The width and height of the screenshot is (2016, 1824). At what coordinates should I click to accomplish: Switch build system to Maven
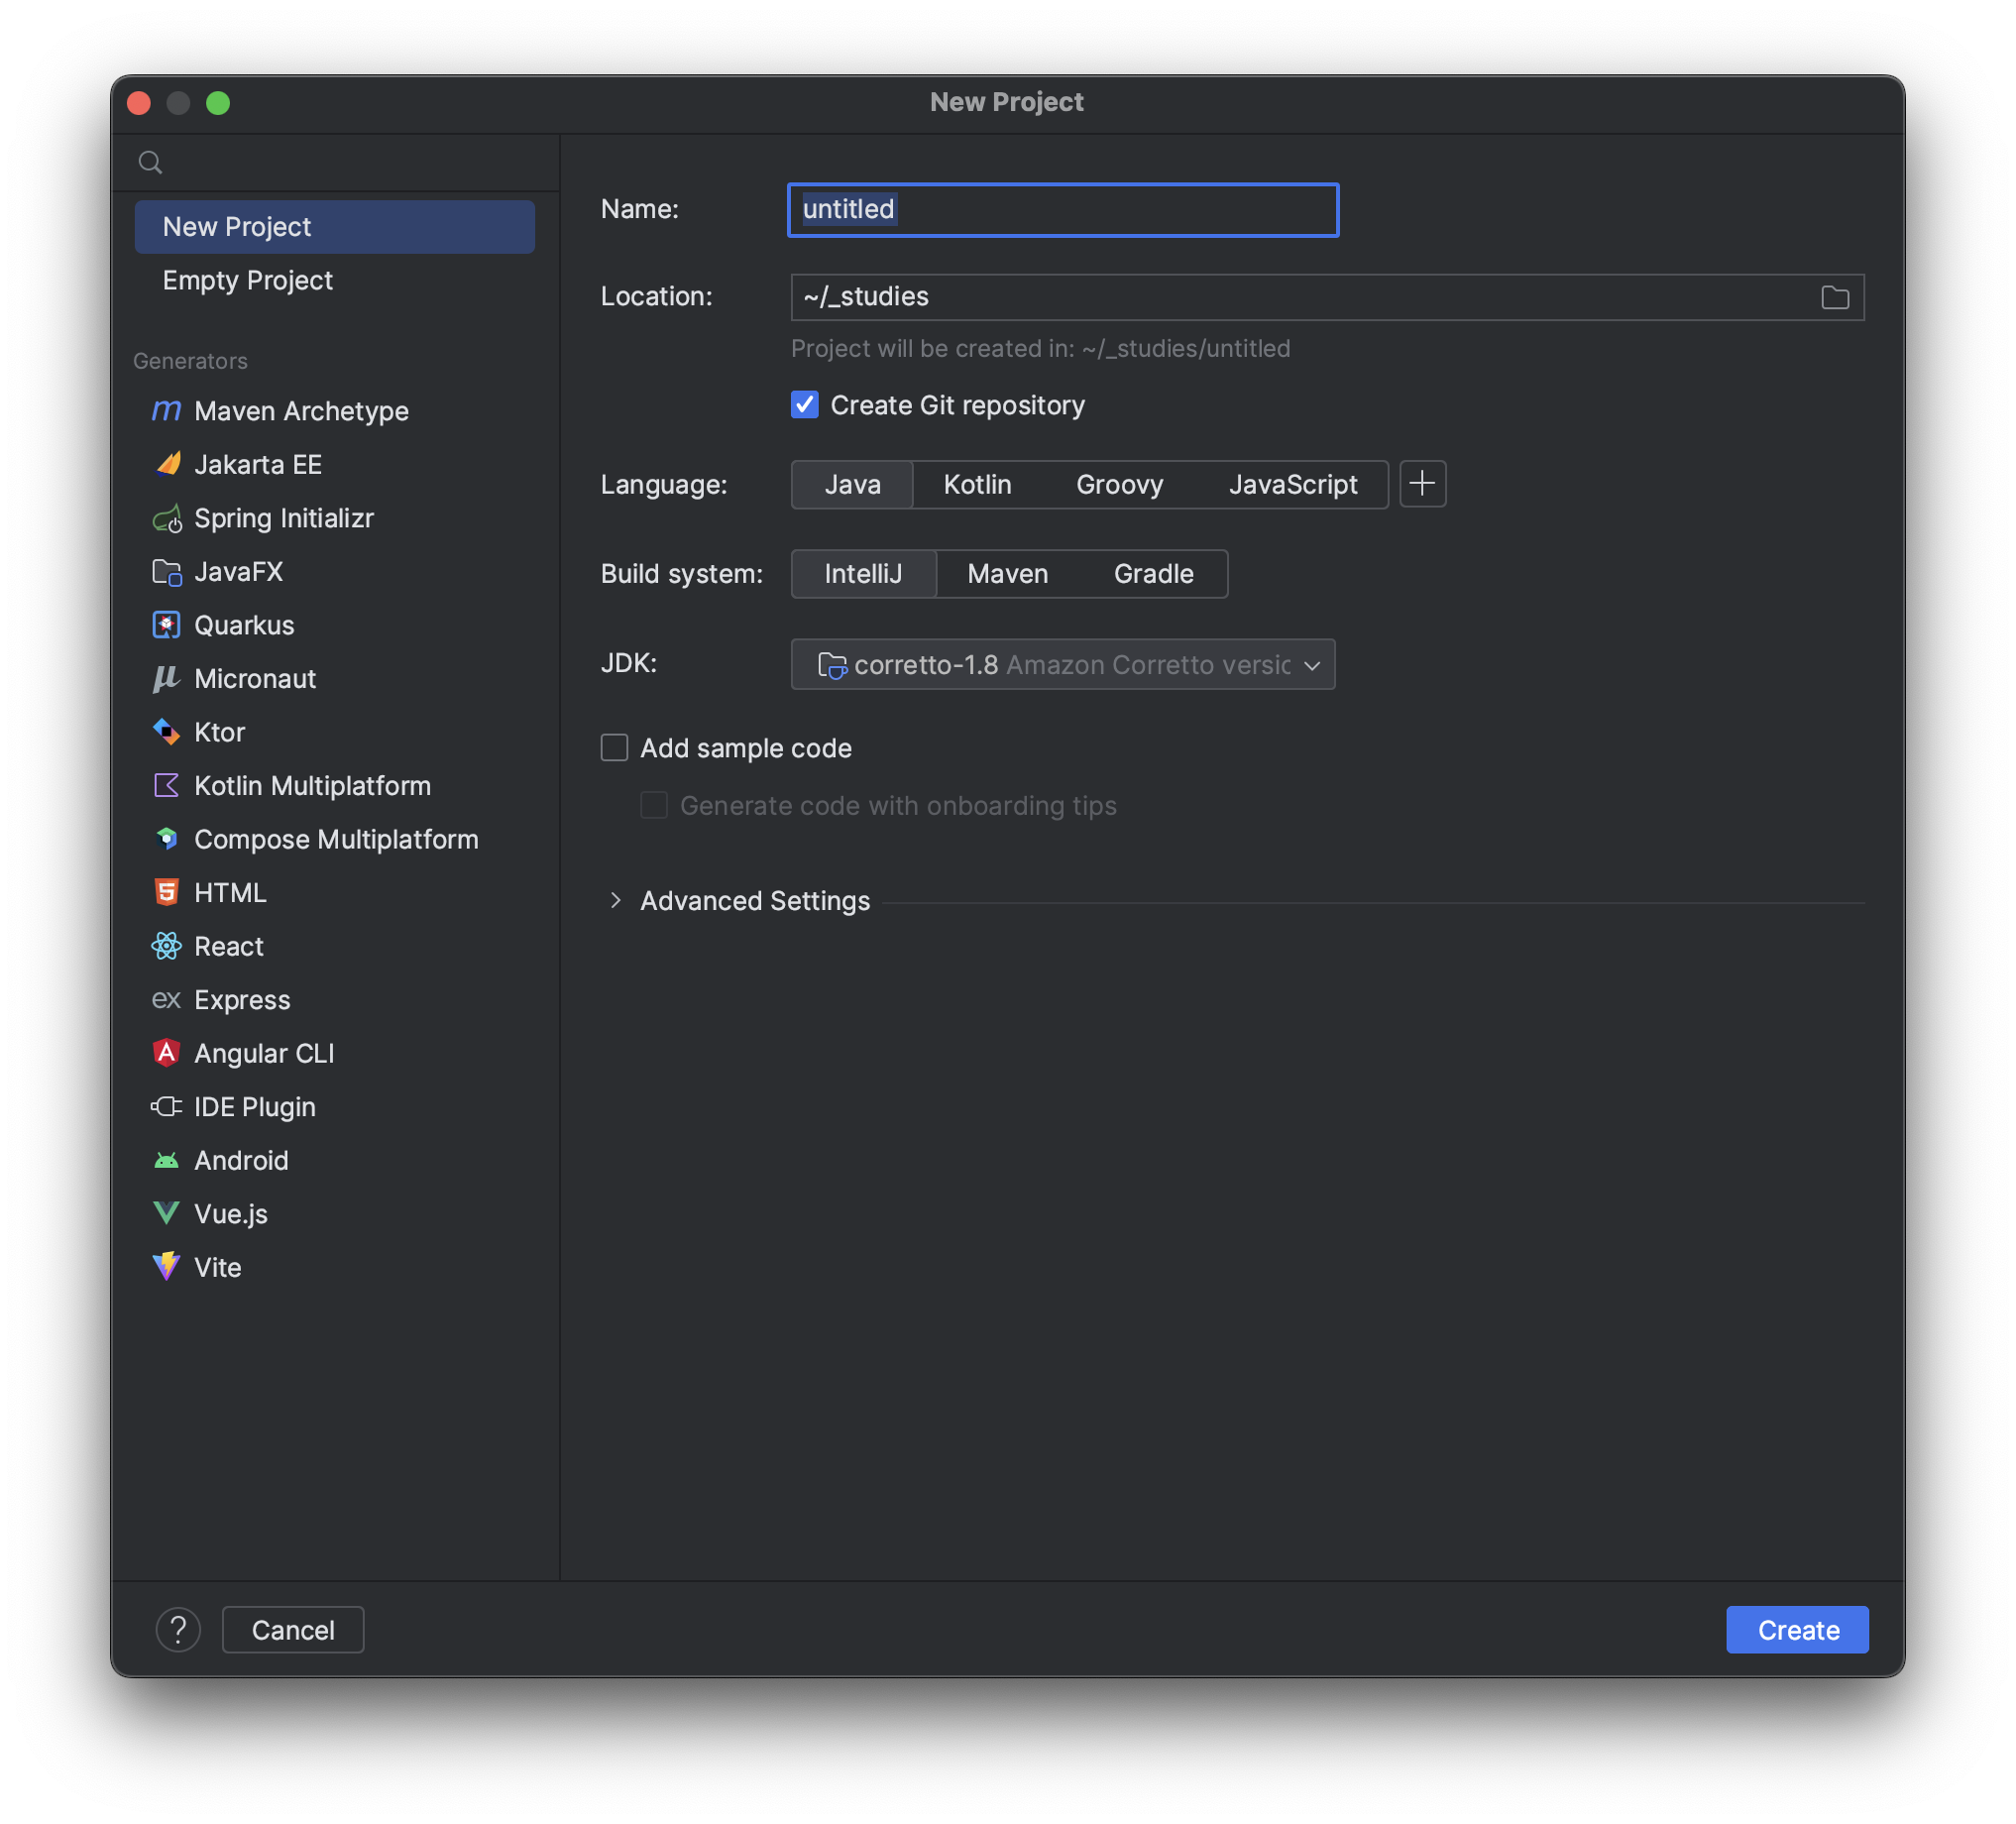click(1007, 574)
